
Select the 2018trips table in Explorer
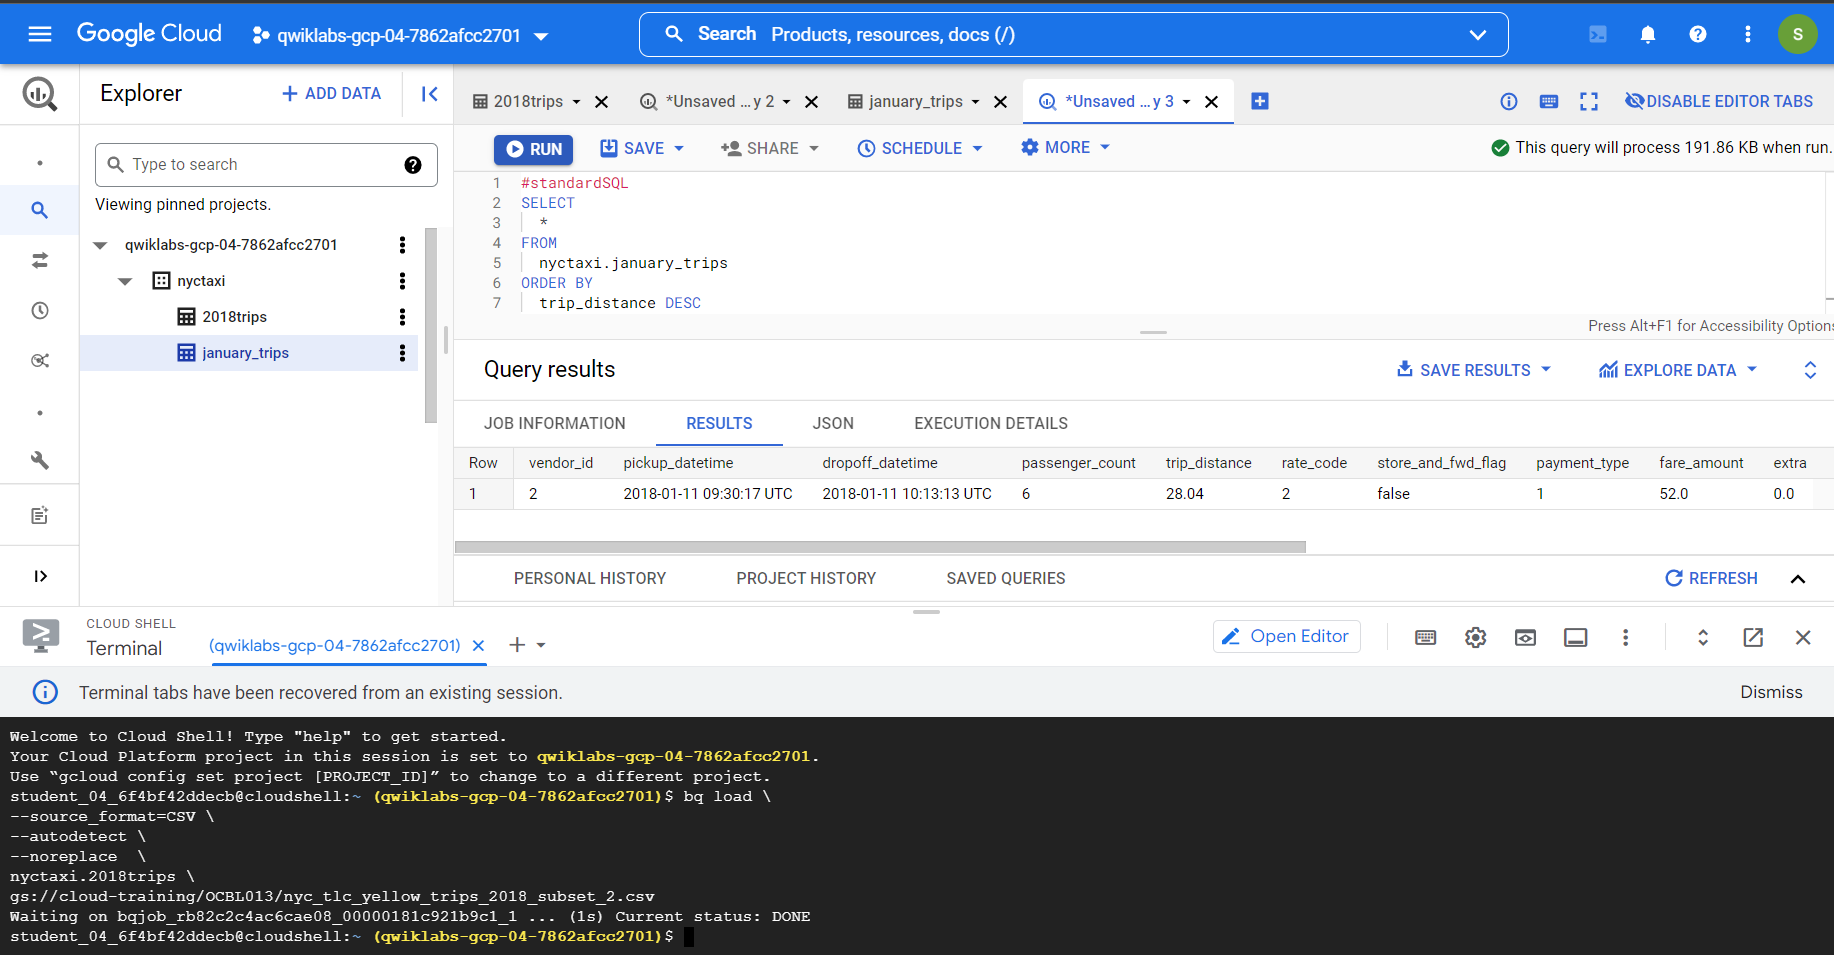tap(234, 317)
